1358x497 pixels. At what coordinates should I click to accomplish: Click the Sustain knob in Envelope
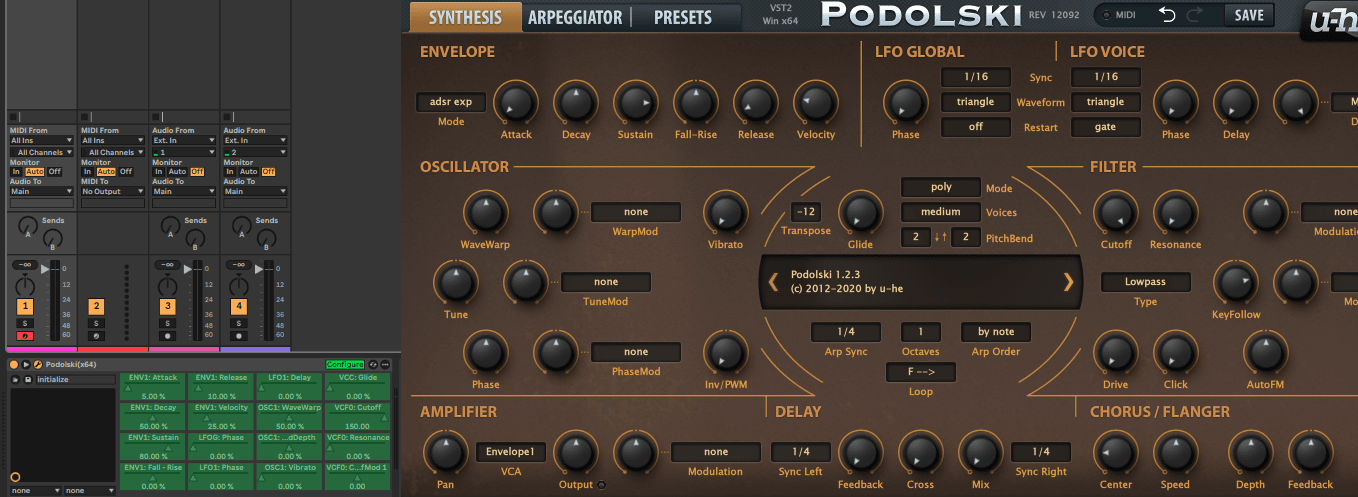pyautogui.click(x=635, y=102)
